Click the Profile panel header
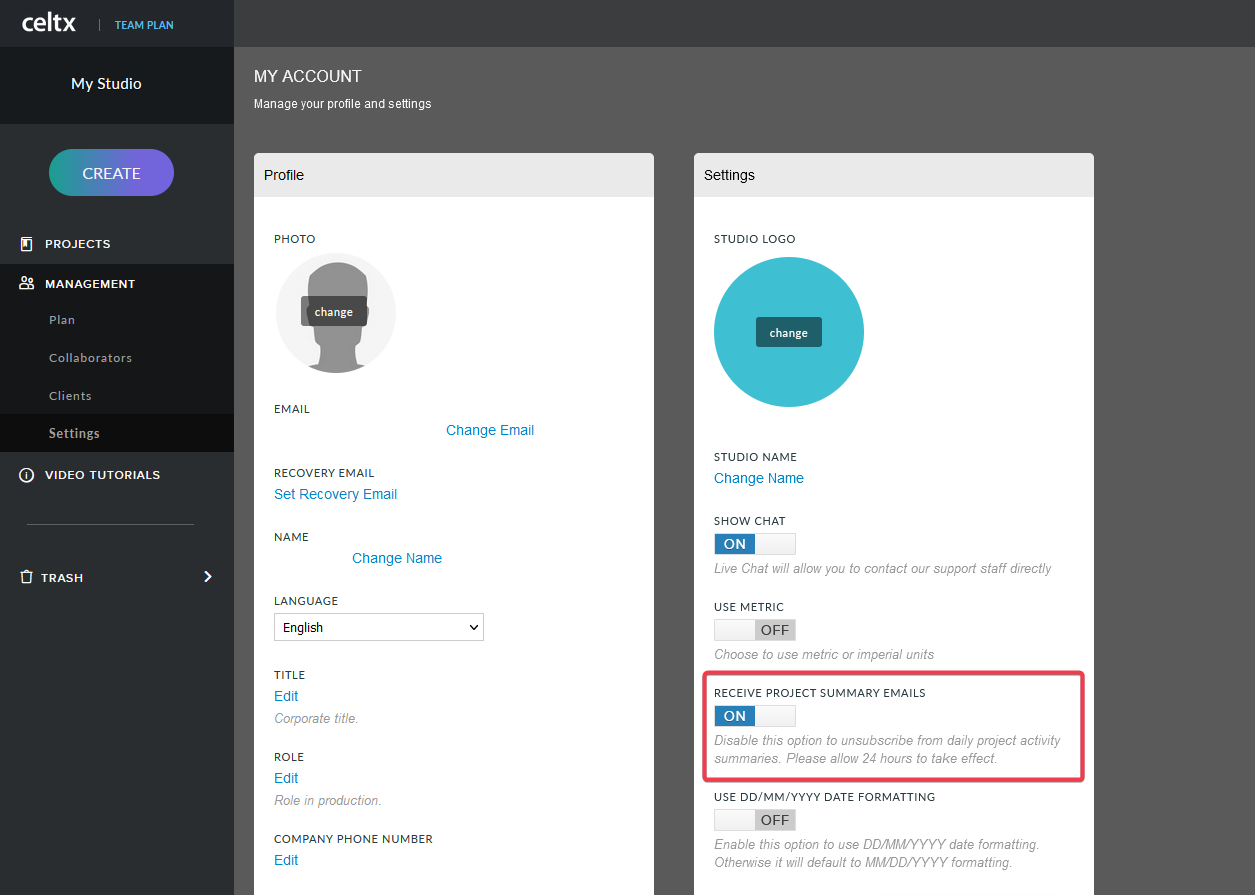 point(454,175)
